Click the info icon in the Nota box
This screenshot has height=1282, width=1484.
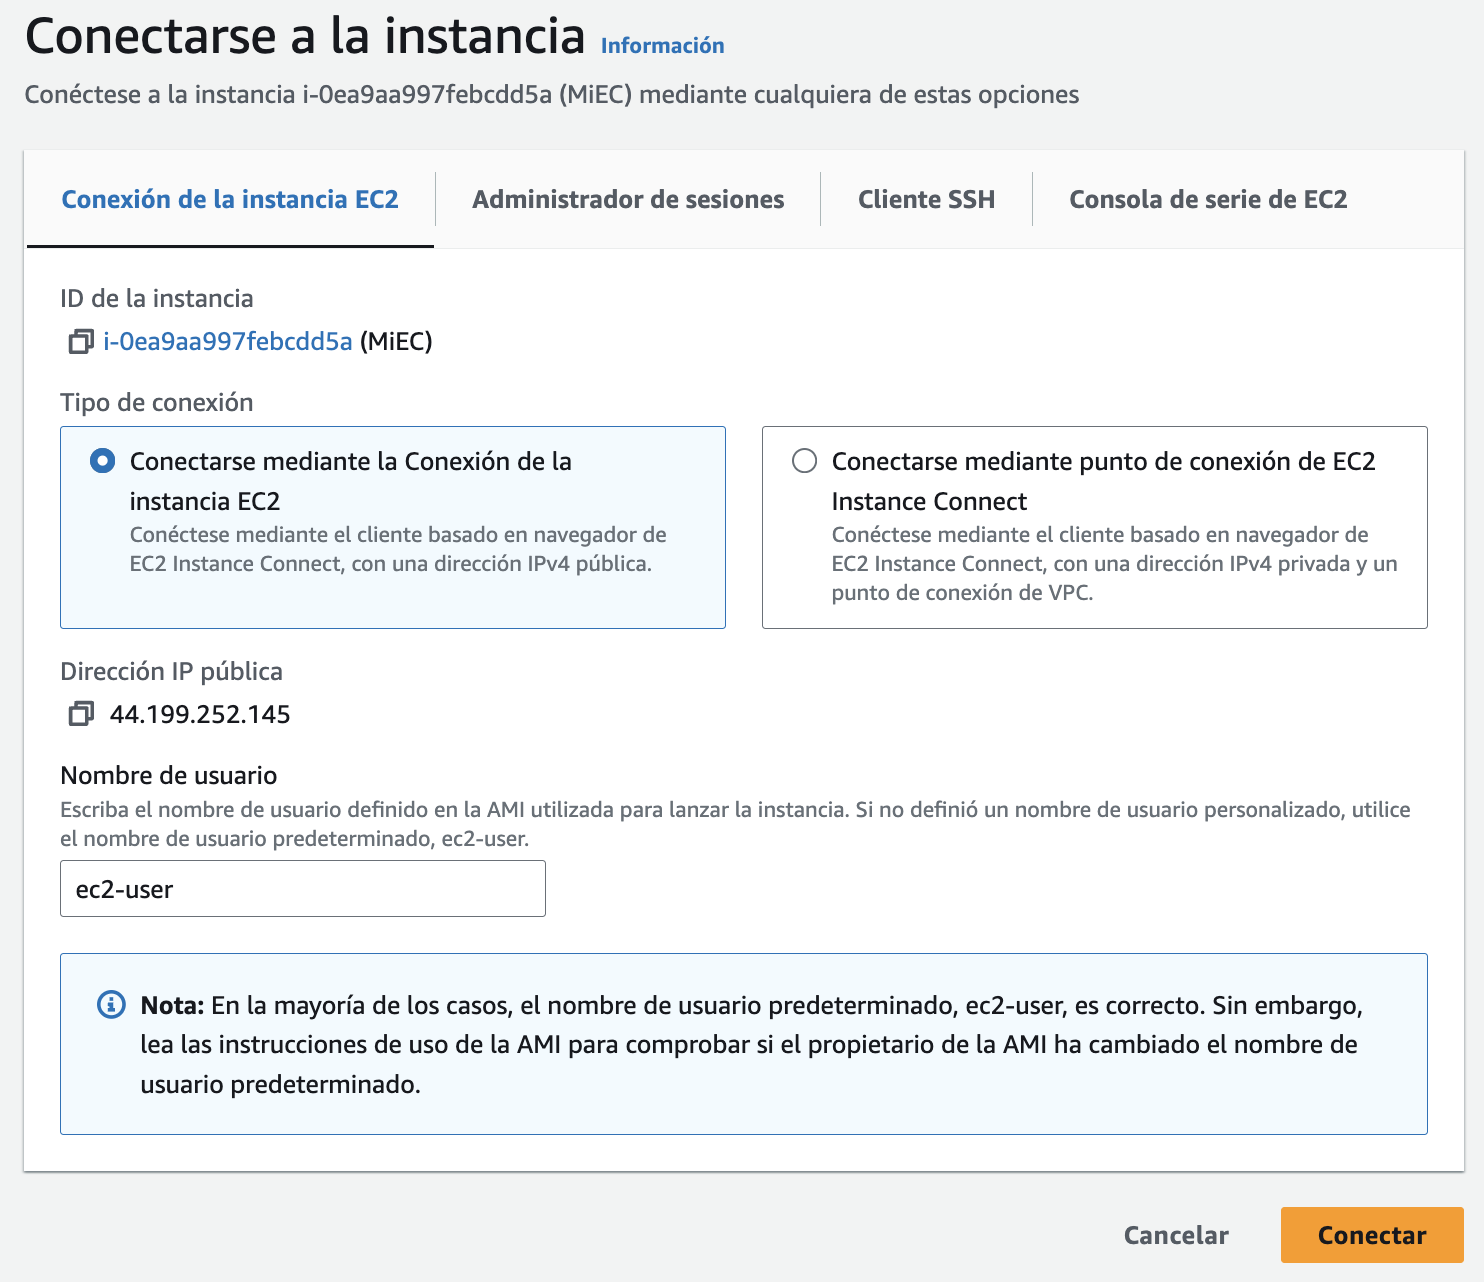111,1004
